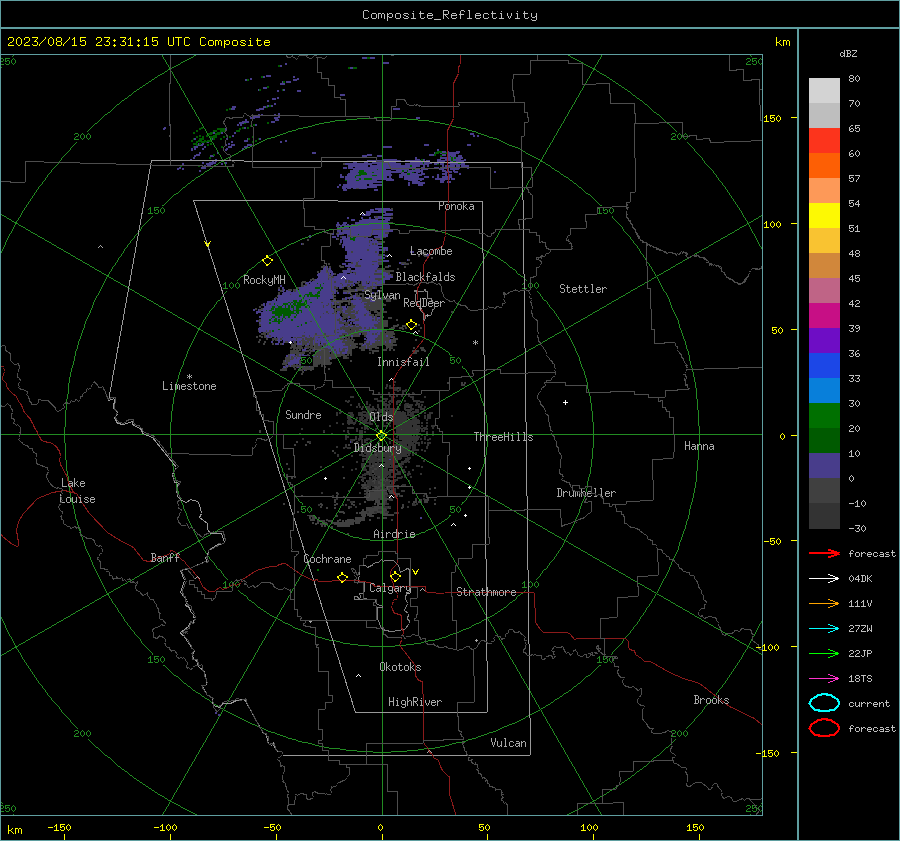Click the light gray 80 dBZ swatch
Image resolution: width=900 pixels, height=841 pixels.
click(824, 91)
